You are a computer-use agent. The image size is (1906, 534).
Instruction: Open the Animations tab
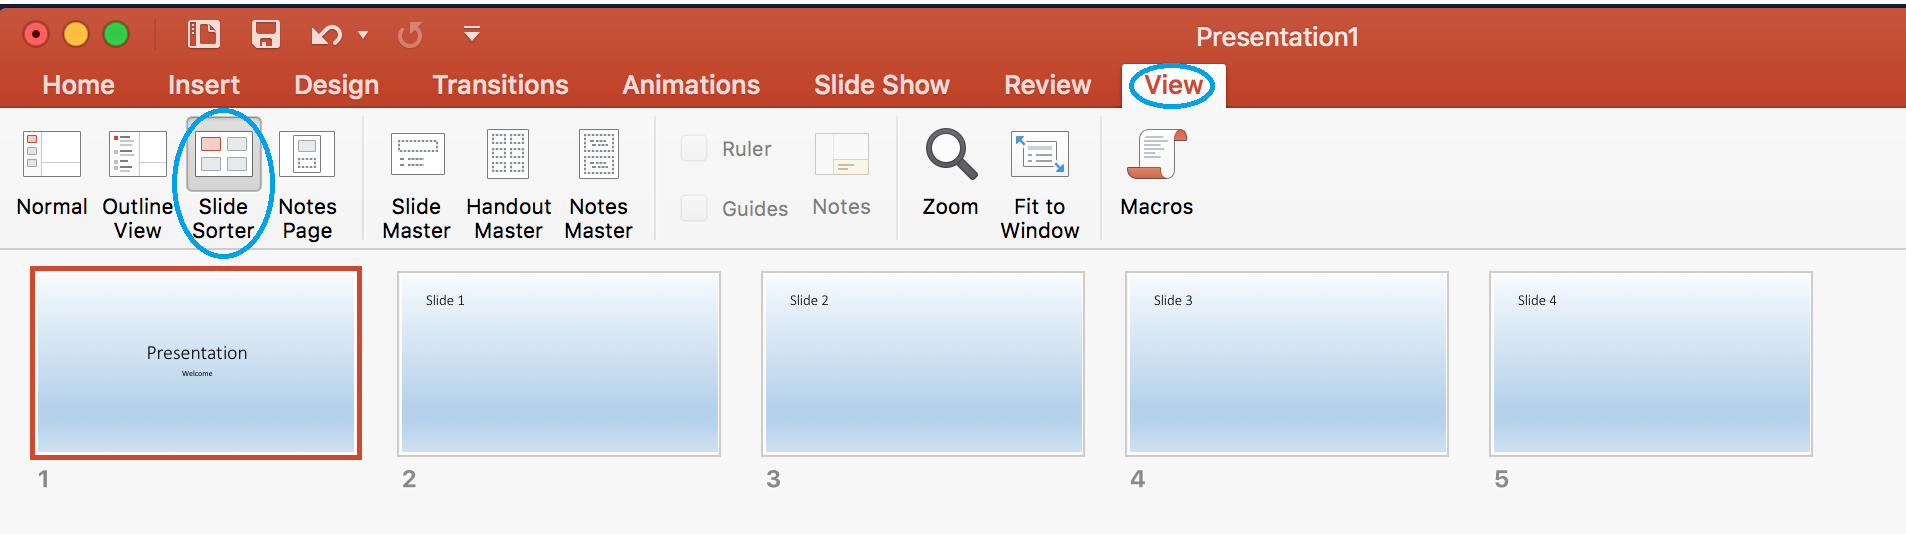pyautogui.click(x=691, y=85)
